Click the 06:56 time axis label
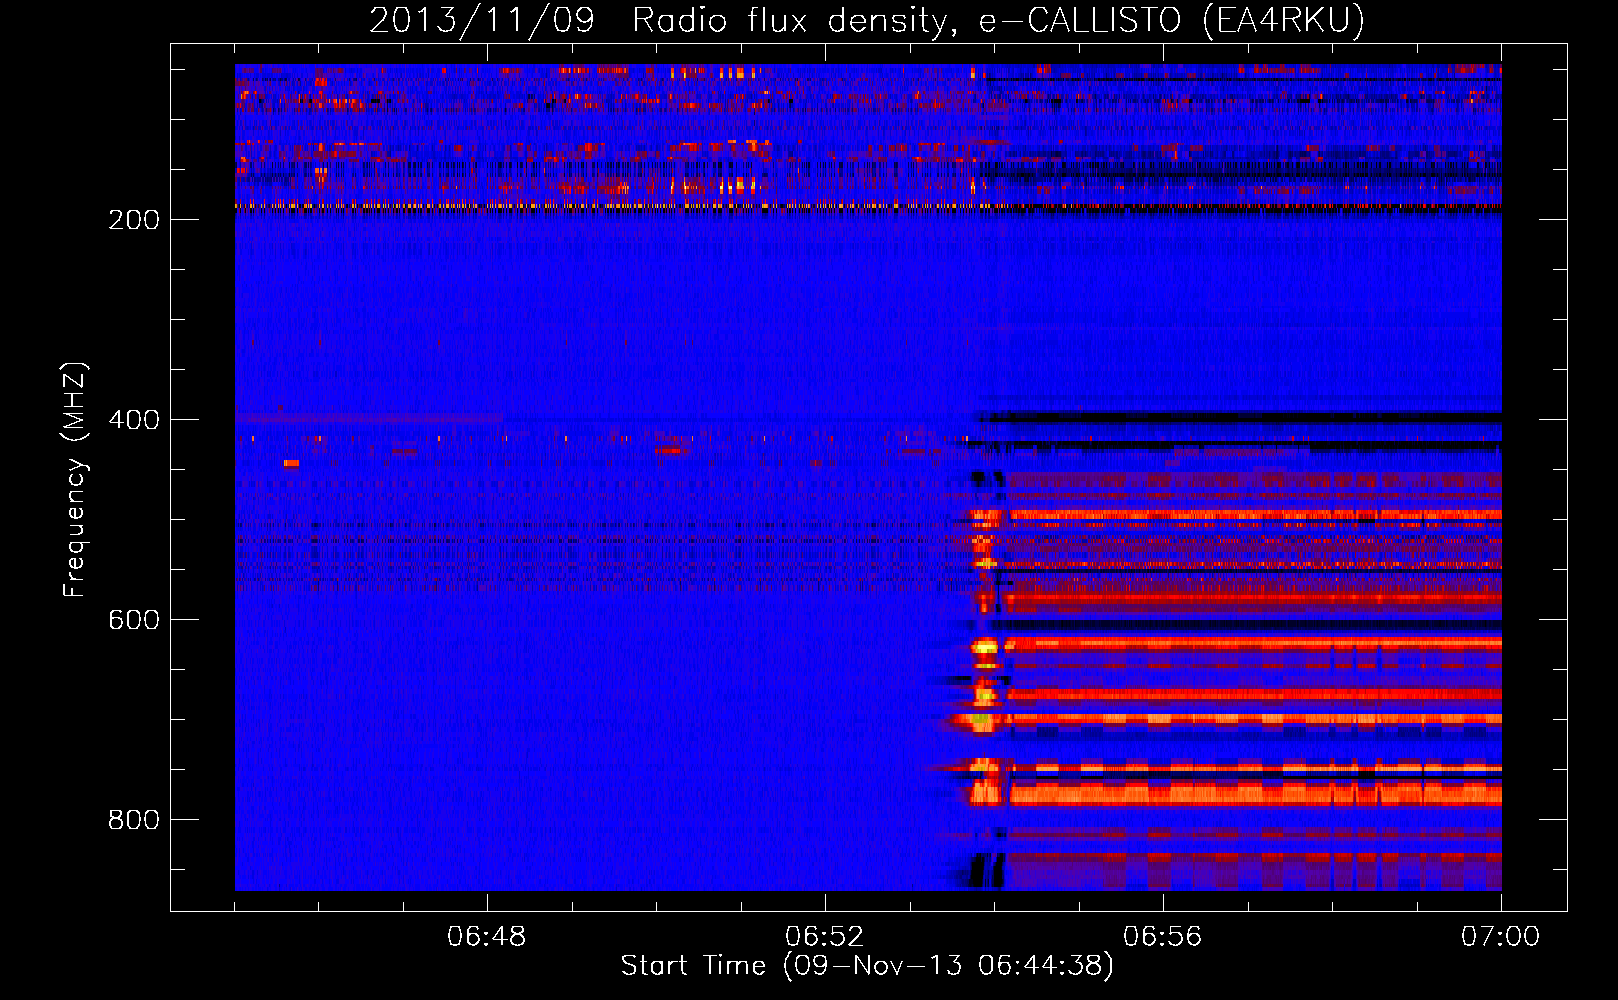Image resolution: width=1618 pixels, height=1000 pixels. (x=1163, y=937)
